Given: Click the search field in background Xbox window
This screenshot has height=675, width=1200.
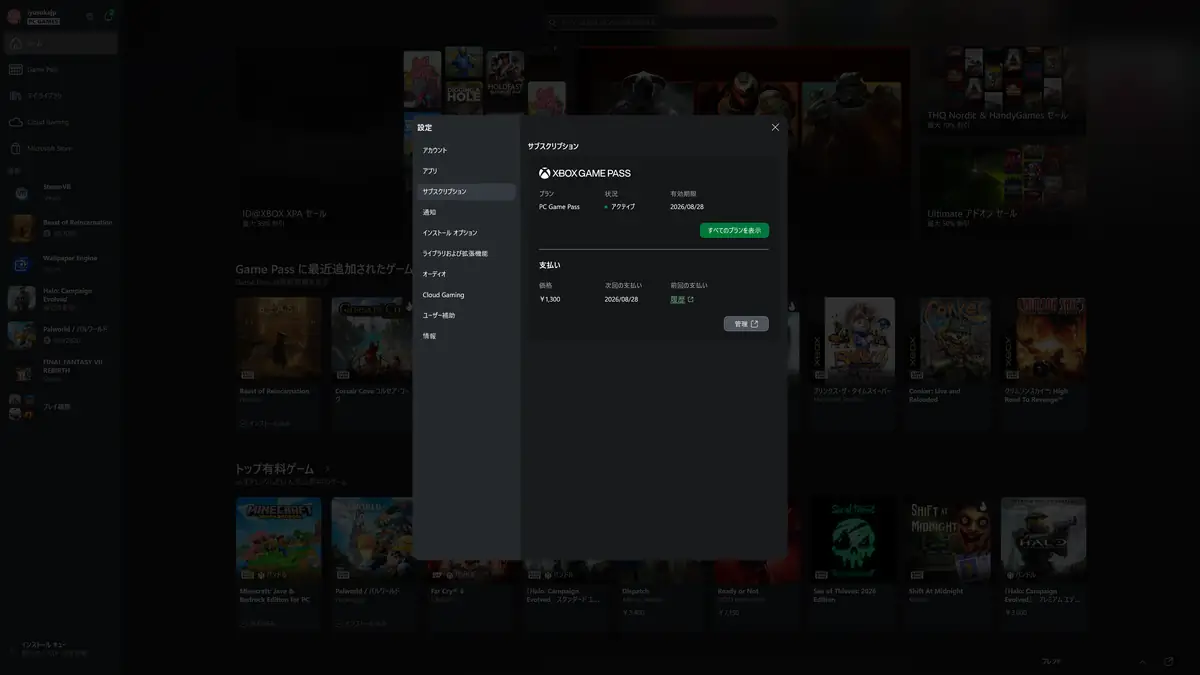Looking at the screenshot, I should [x=661, y=22].
